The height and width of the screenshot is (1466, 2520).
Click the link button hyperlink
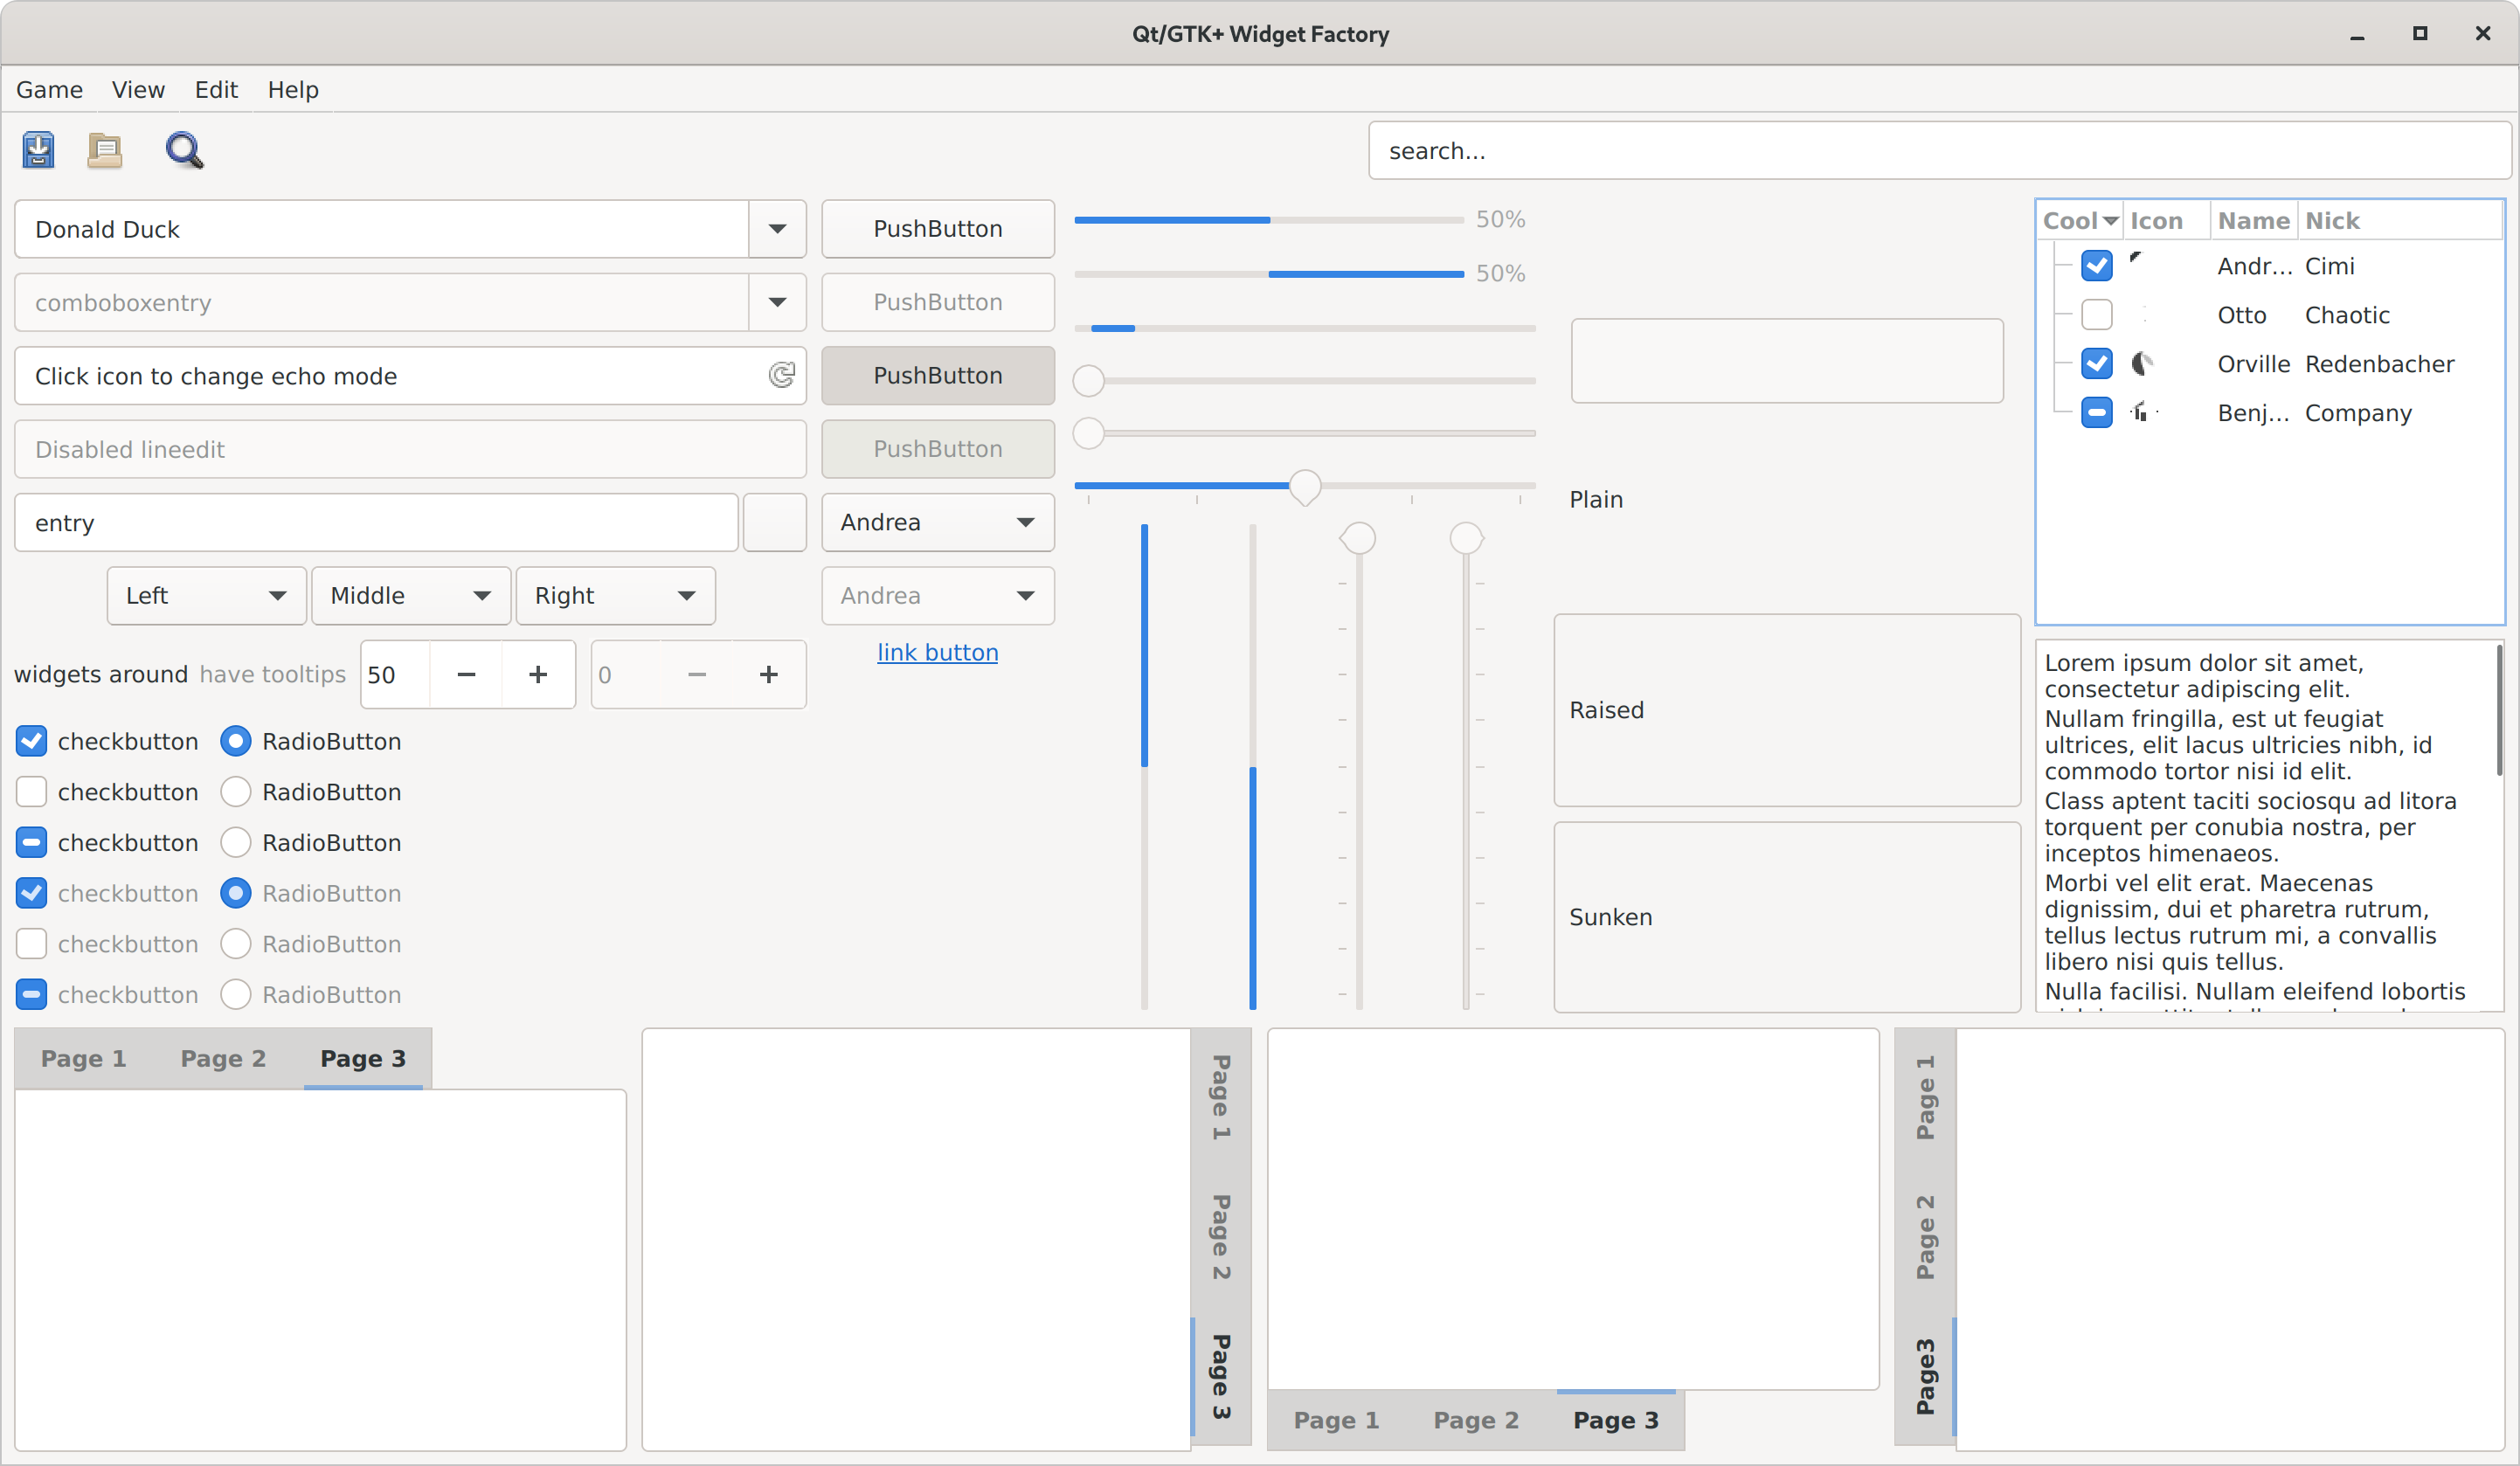click(937, 652)
